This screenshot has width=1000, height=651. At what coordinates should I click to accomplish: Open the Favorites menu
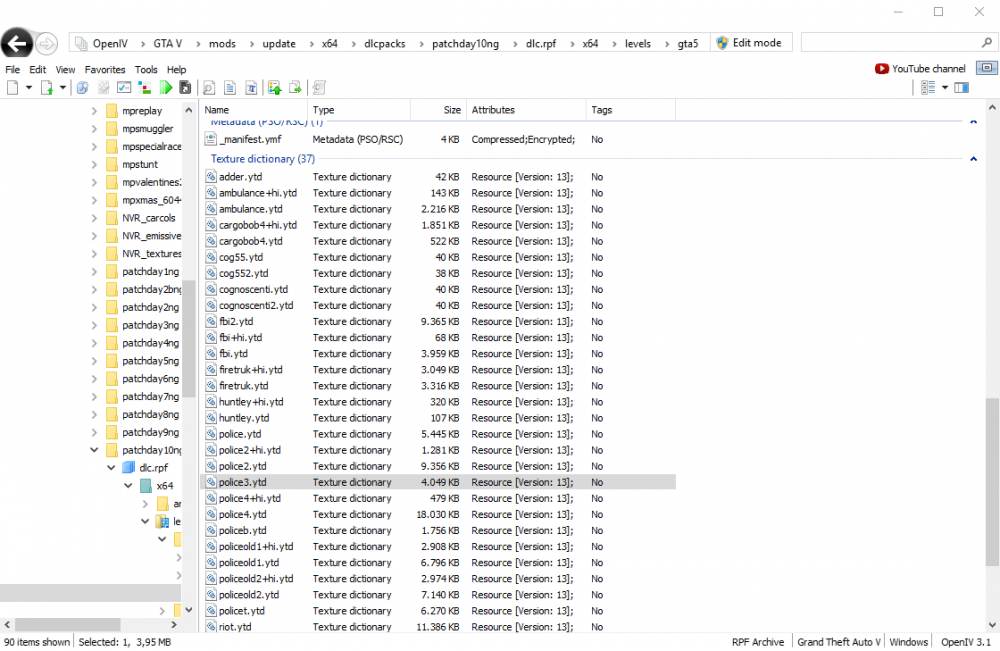105,70
